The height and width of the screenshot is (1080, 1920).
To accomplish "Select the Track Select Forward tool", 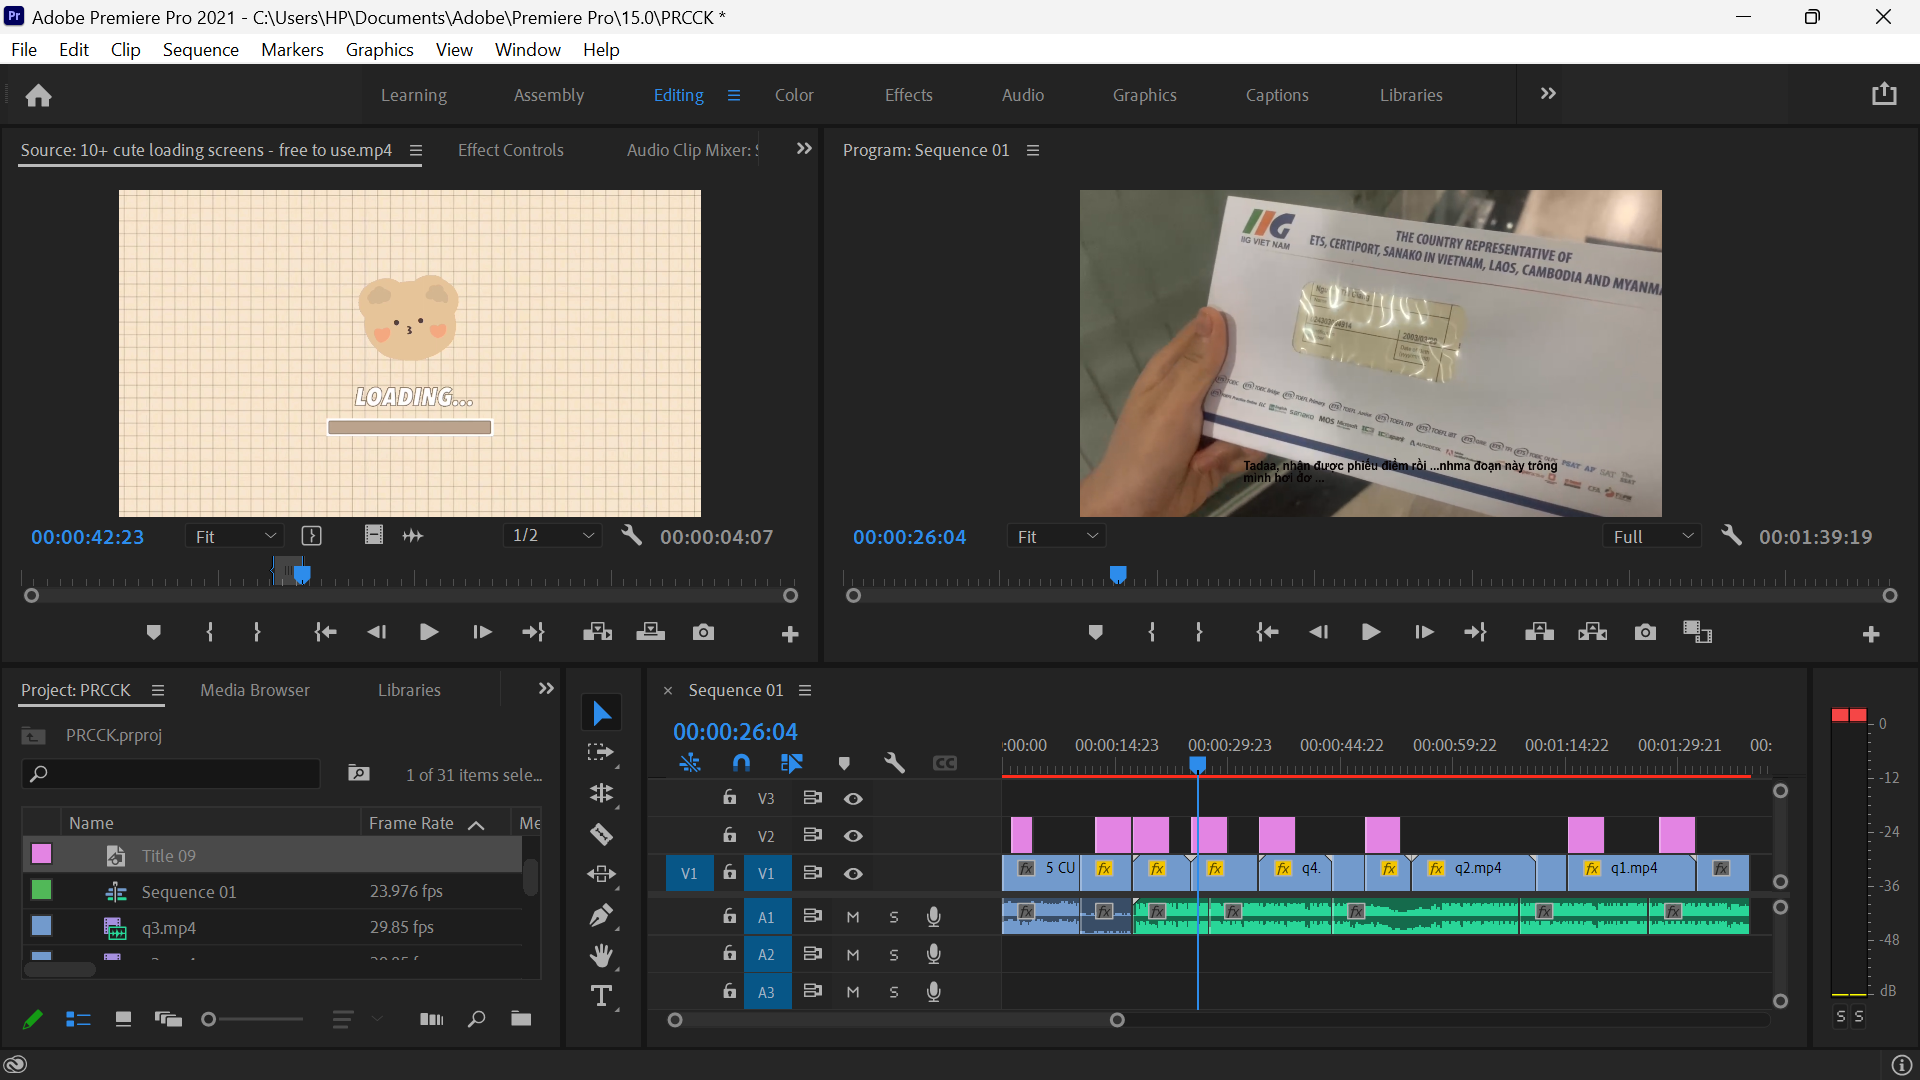I will pyautogui.click(x=601, y=753).
